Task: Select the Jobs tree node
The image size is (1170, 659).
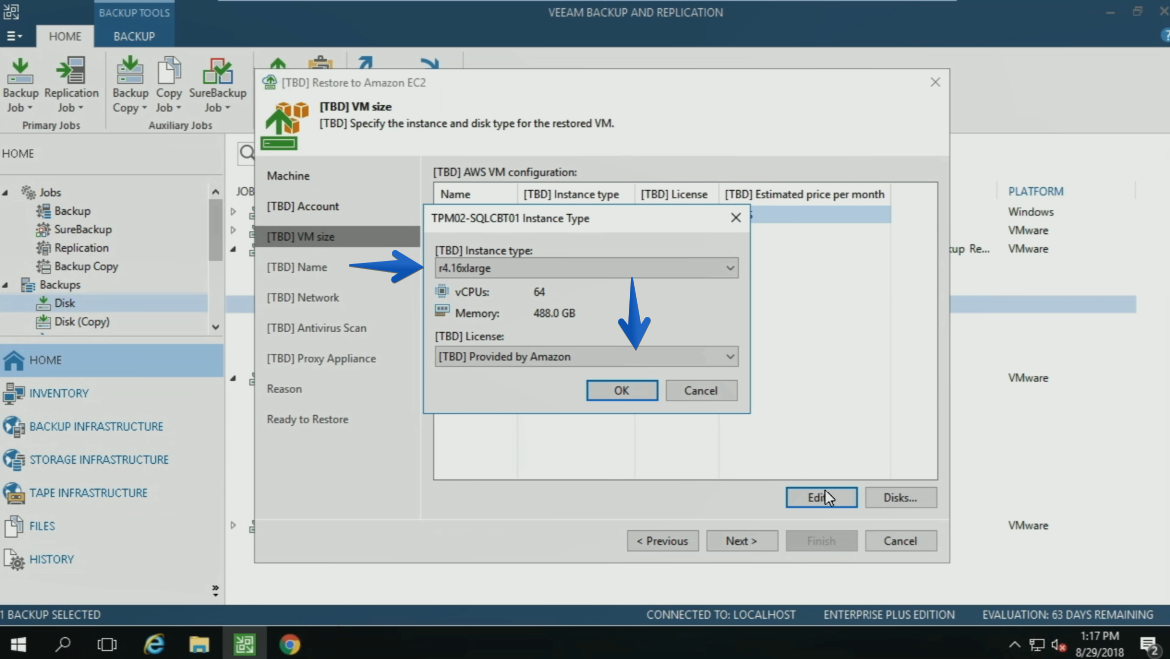Action: coord(50,193)
